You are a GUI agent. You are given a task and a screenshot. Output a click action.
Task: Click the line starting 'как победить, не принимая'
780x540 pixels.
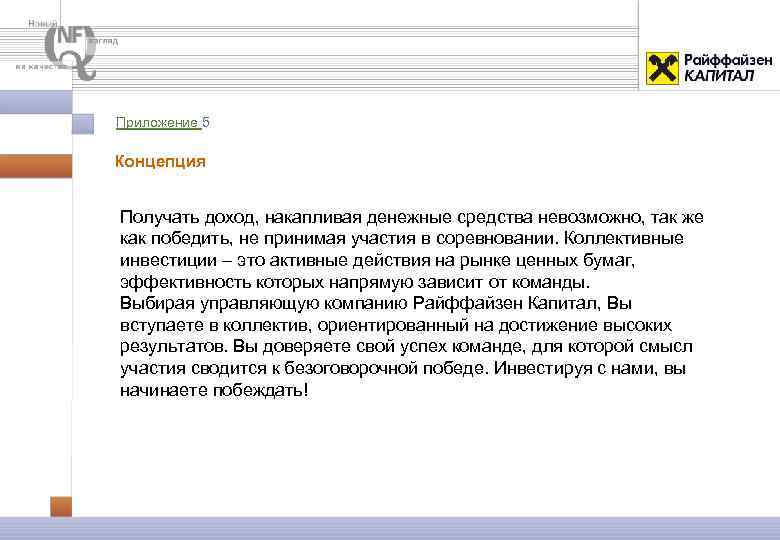[x=401, y=239]
